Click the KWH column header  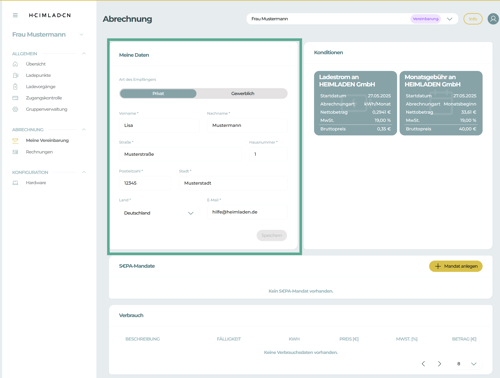(x=294, y=339)
